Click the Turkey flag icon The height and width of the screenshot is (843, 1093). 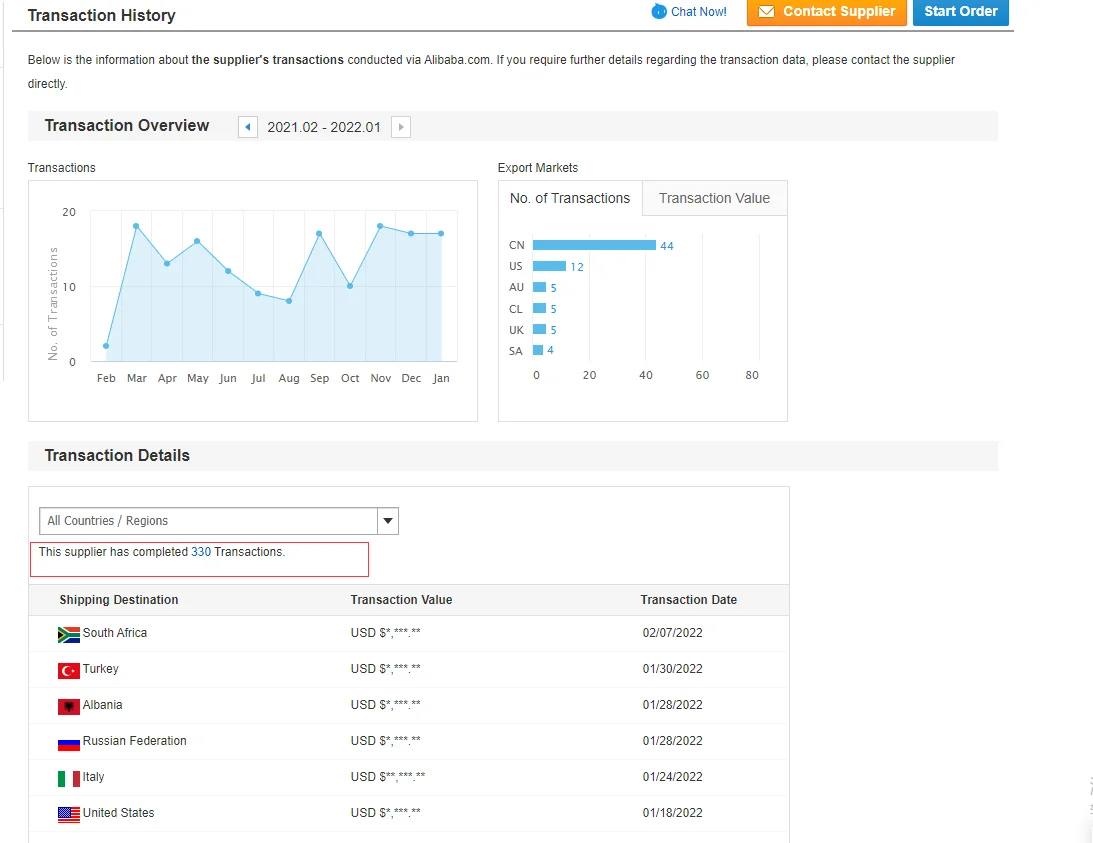pos(69,670)
